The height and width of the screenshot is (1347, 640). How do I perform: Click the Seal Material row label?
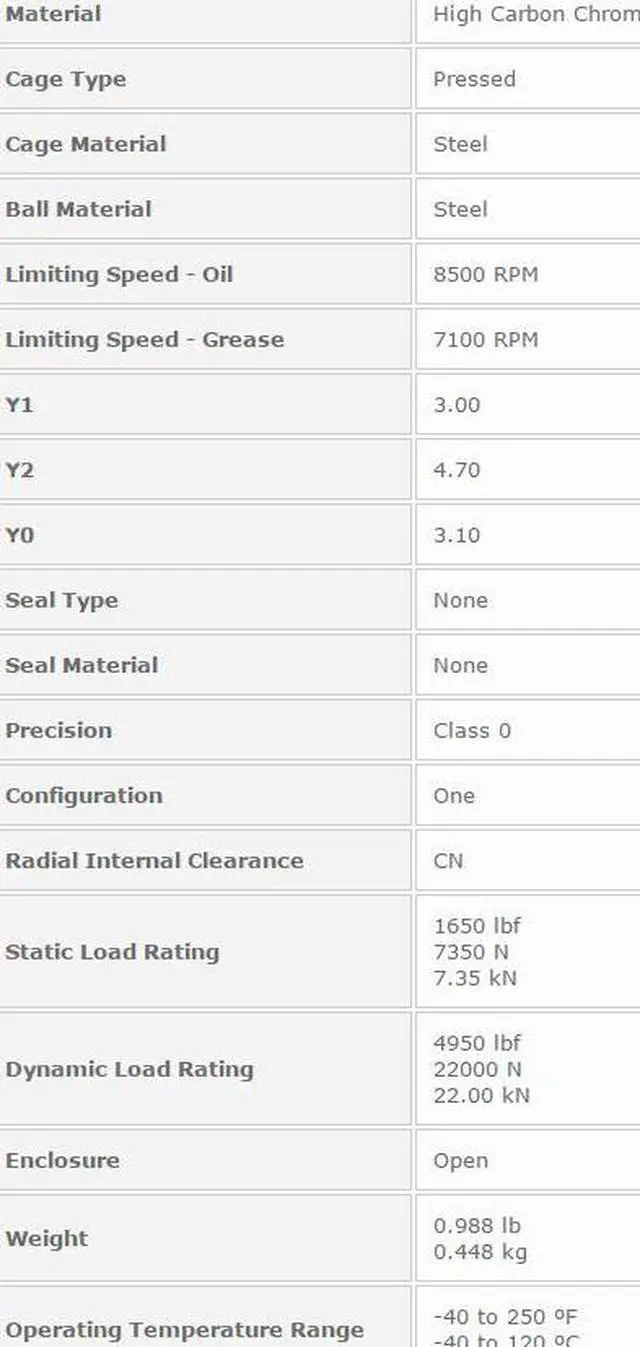point(82,666)
